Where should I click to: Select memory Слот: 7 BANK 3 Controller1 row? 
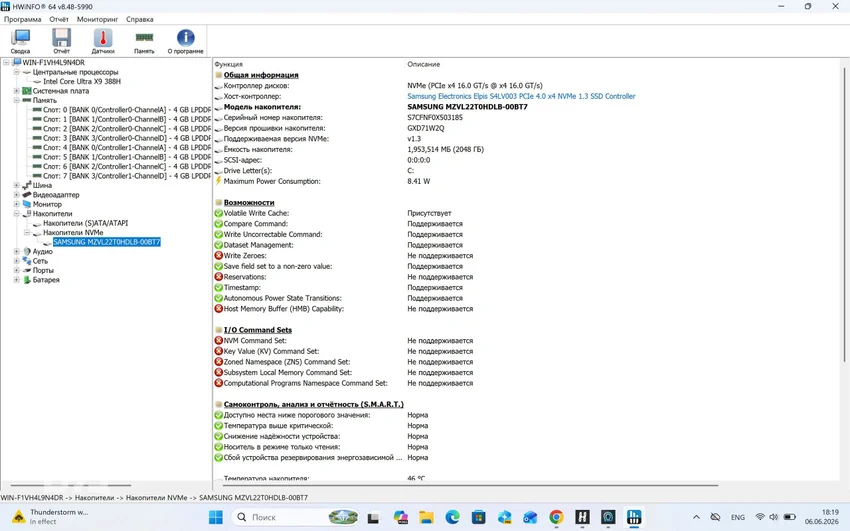pos(126,176)
